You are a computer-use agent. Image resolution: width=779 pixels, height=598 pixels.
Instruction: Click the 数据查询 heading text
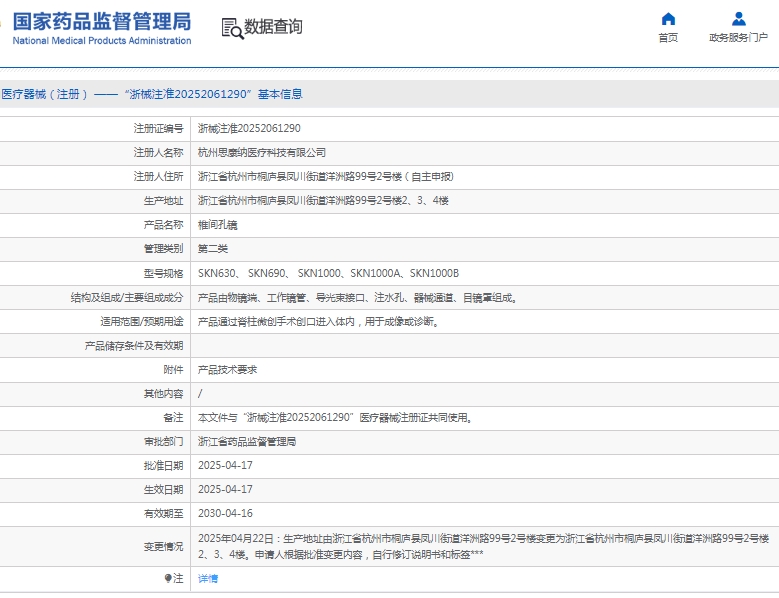pos(273,27)
